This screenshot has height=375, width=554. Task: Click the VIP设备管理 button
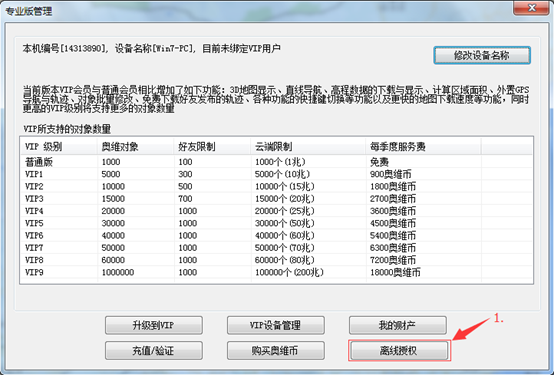[x=276, y=325]
